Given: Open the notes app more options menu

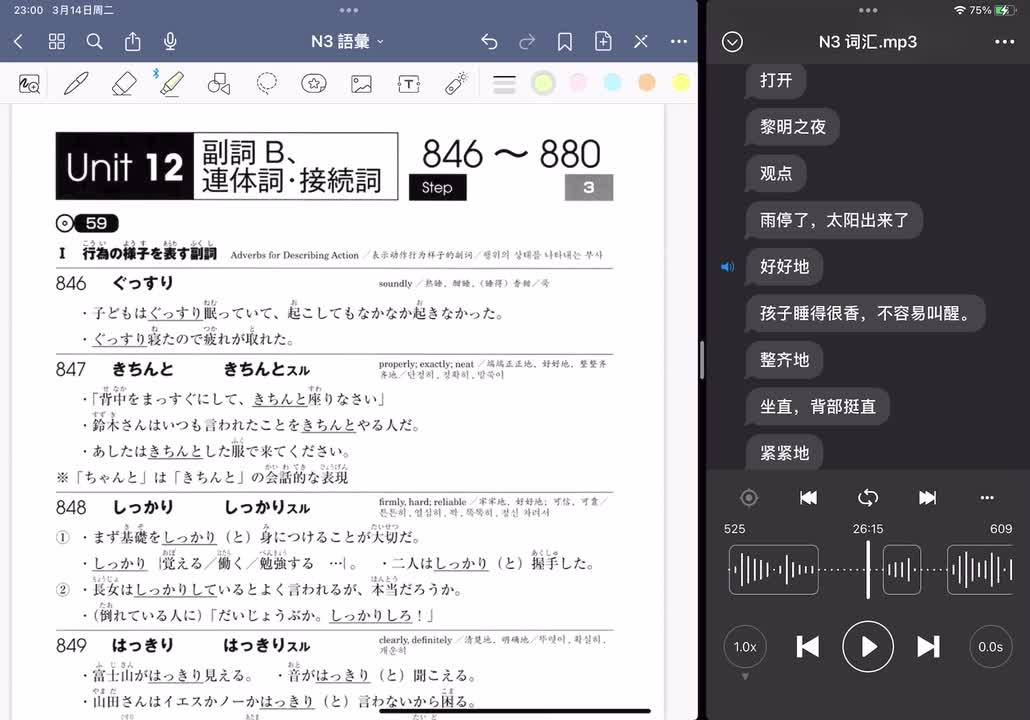Looking at the screenshot, I should pyautogui.click(x=679, y=41).
